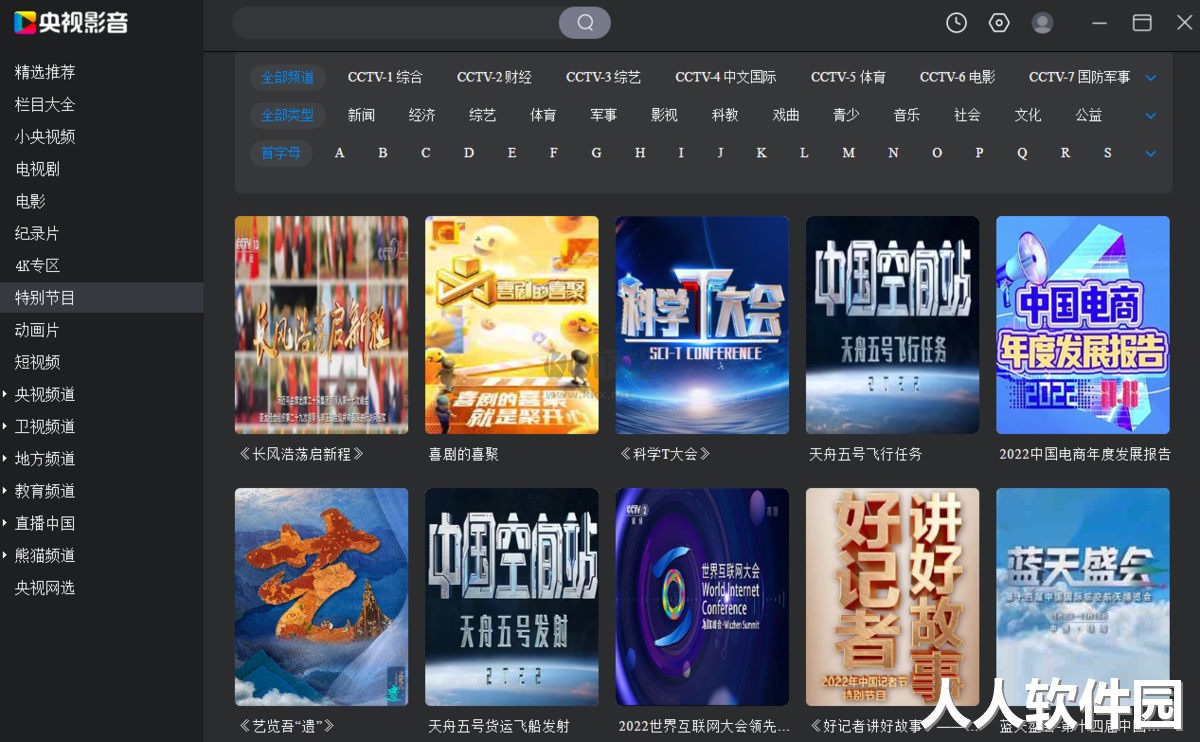Viewport: 1200px width, 742px height.
Task: Open 纪录片 in the sidebar
Action: (38, 233)
